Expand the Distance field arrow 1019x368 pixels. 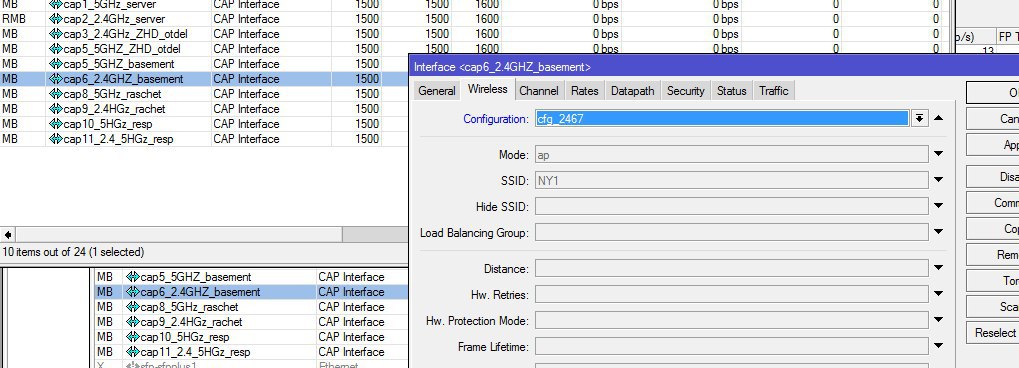click(938, 268)
